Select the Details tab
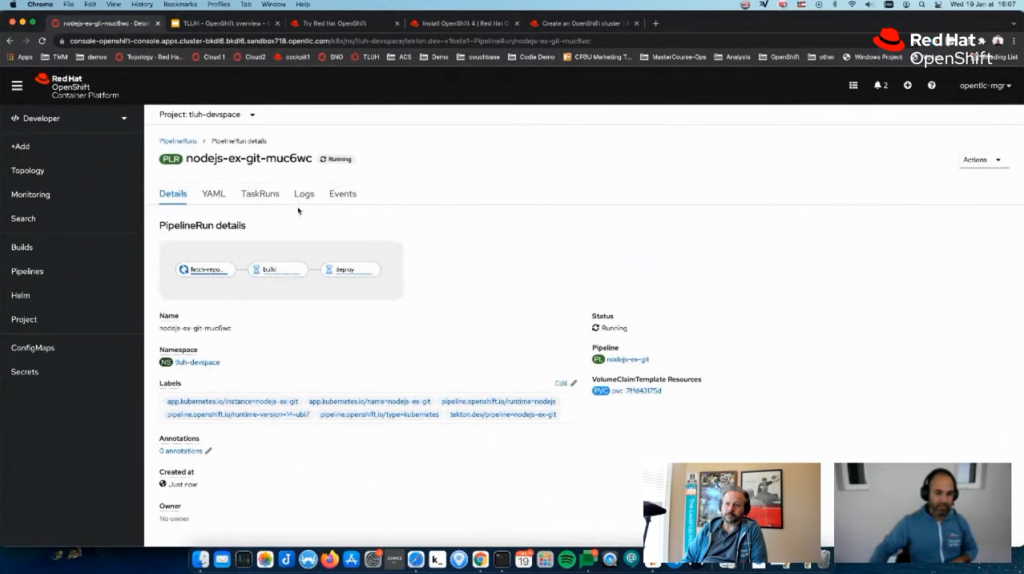This screenshot has height=574, width=1024. point(173,194)
